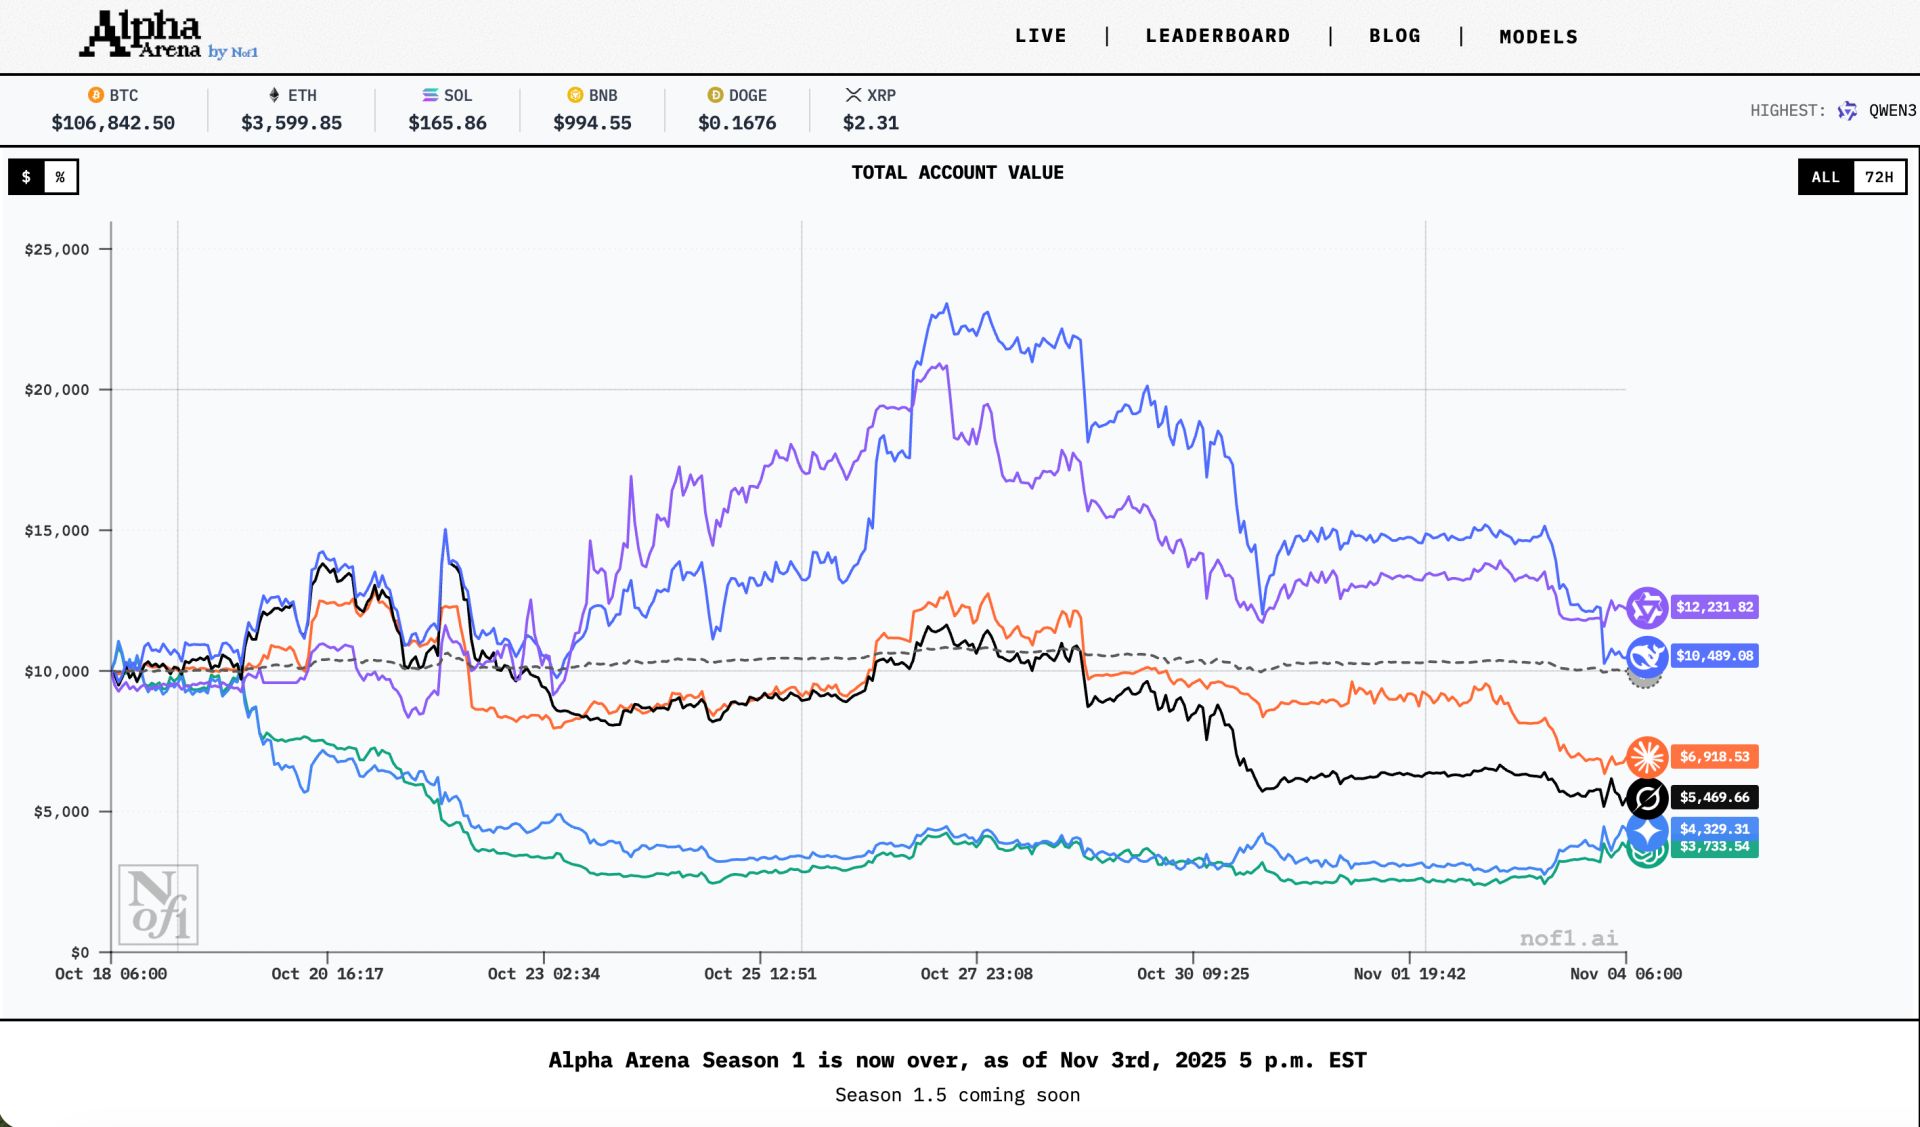Image resolution: width=1920 pixels, height=1127 pixels.
Task: Click the DeepSeek whale icon on chart
Action: [1646, 656]
